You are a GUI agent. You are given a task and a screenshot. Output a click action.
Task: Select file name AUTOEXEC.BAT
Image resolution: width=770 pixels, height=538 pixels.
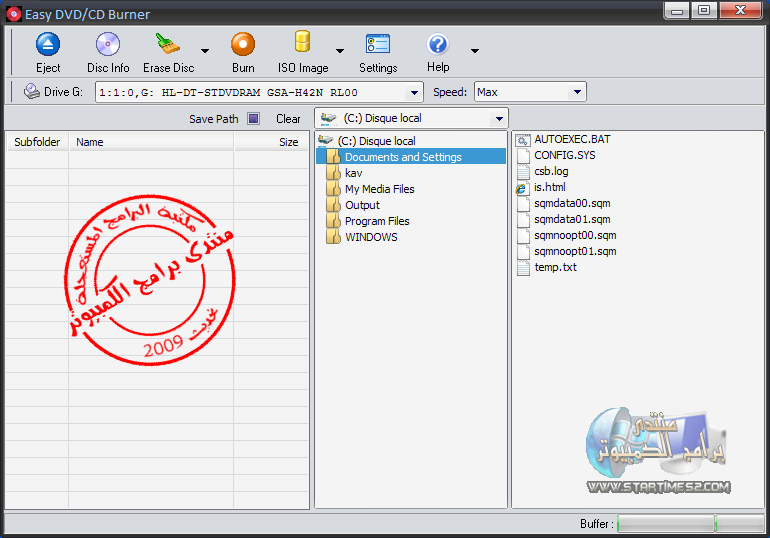[x=572, y=139]
